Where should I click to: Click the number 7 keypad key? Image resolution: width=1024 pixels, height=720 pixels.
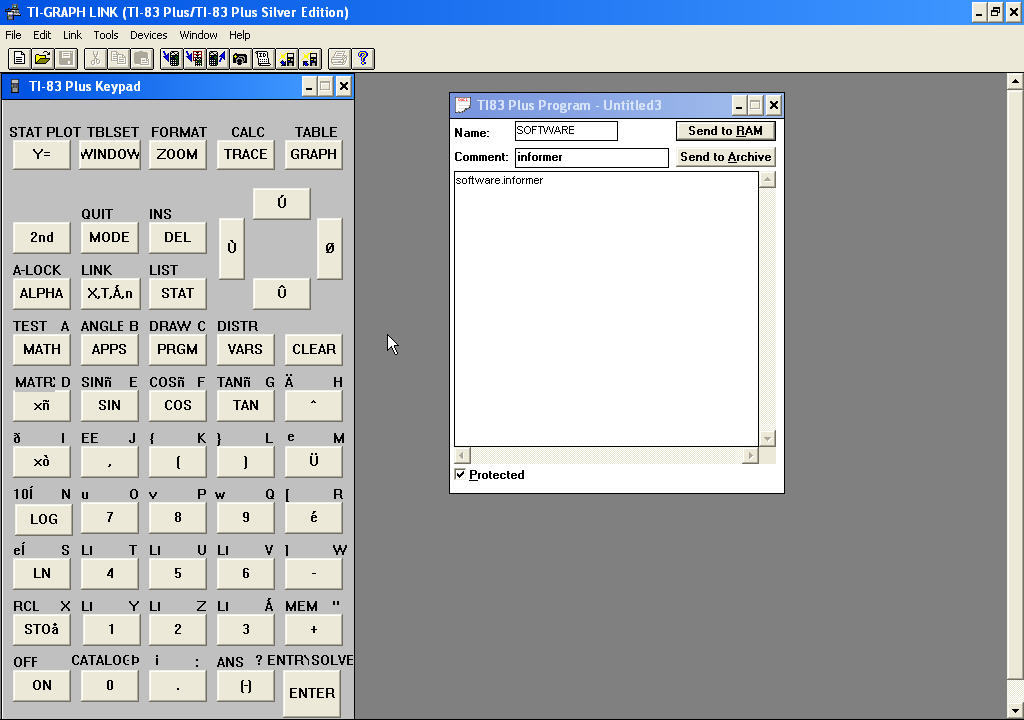110,518
